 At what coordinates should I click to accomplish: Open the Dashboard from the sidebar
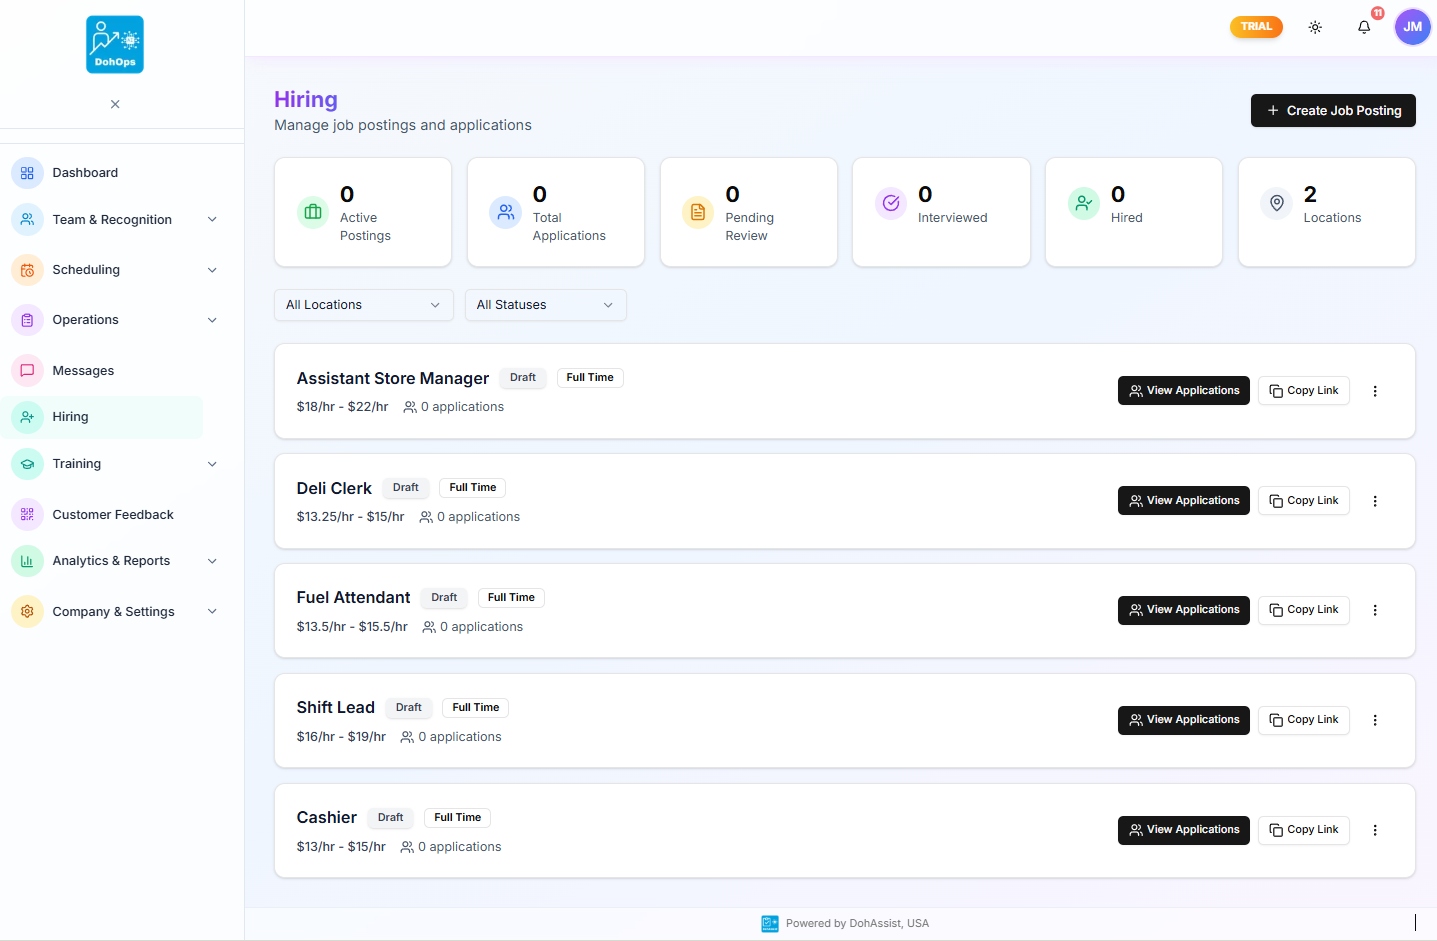point(85,172)
